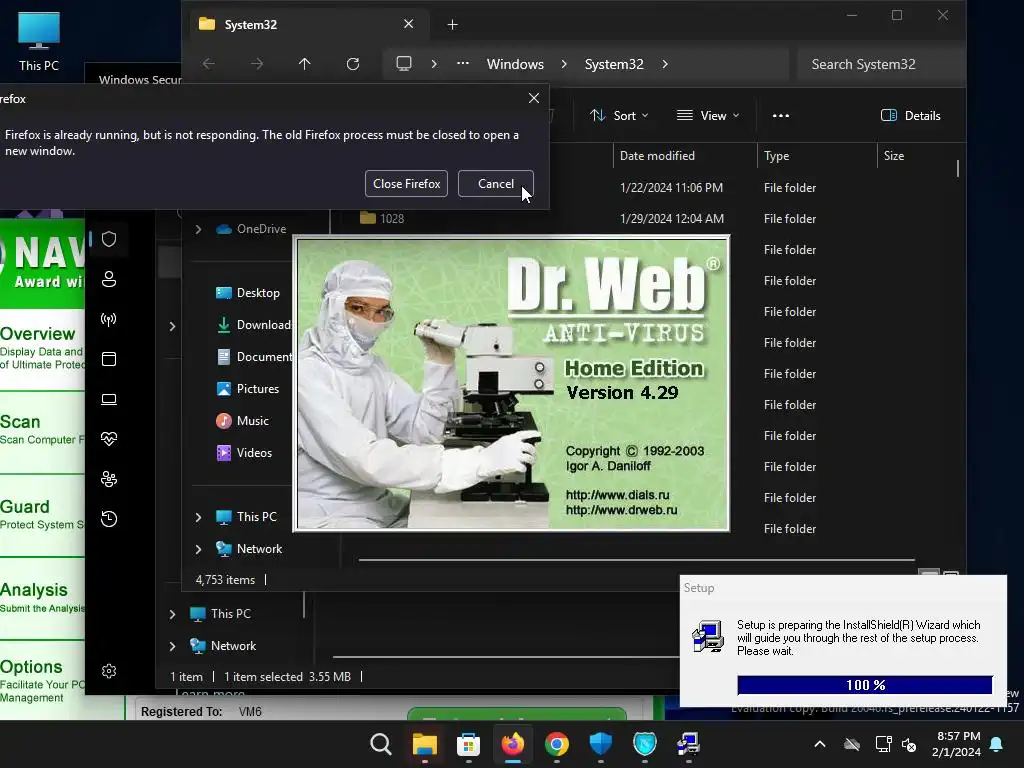
Task: Open Windows Security settings gear icon
Action: (109, 671)
